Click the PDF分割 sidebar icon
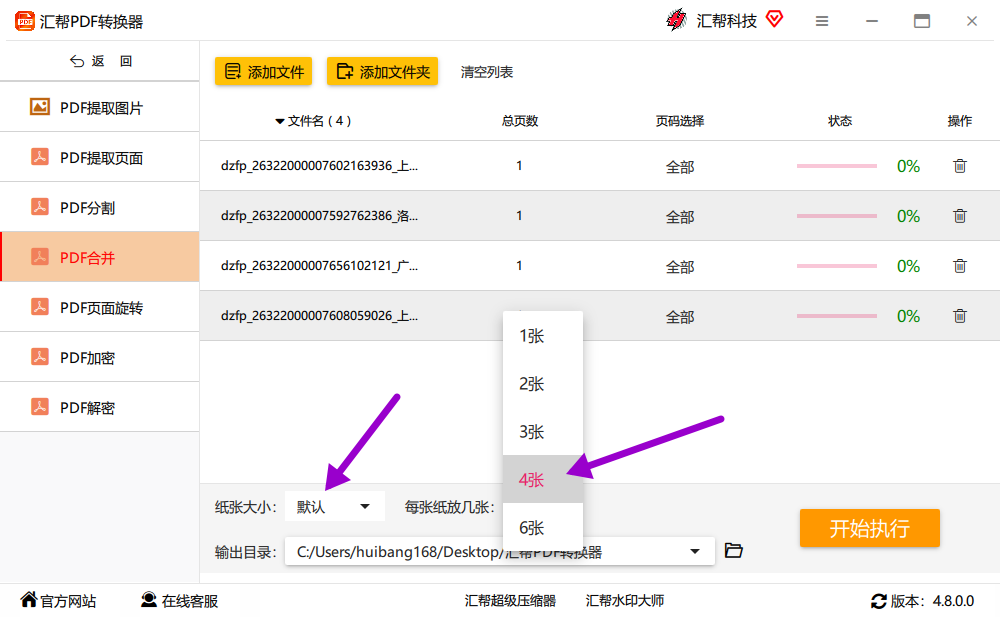The height and width of the screenshot is (617, 1000). tap(40, 207)
